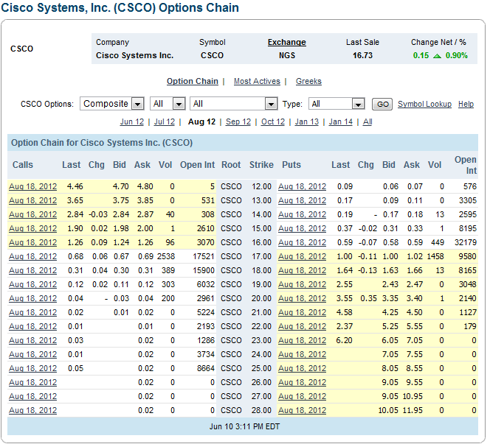
Task: Open the Composite exchange dropdown
Action: [112, 104]
